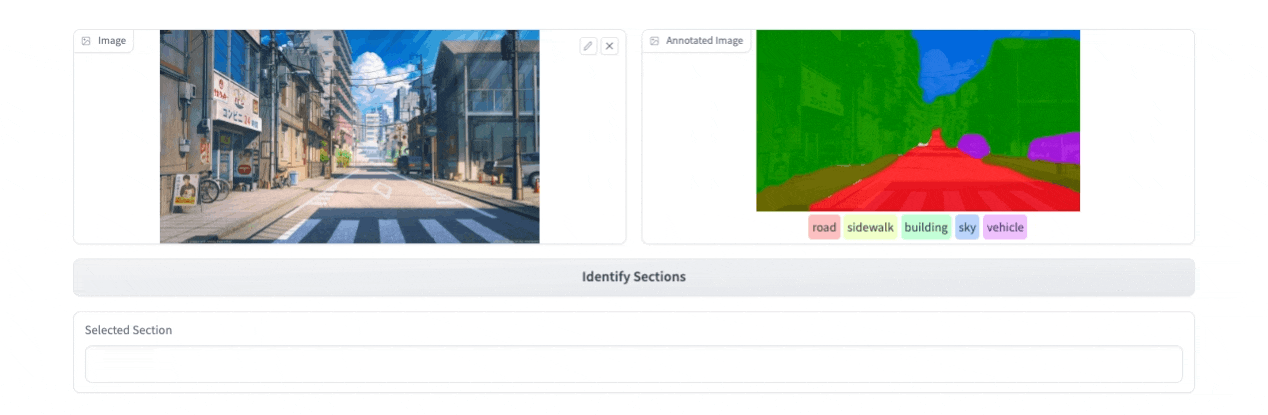Click the image icon beside the Image label

click(x=86, y=41)
